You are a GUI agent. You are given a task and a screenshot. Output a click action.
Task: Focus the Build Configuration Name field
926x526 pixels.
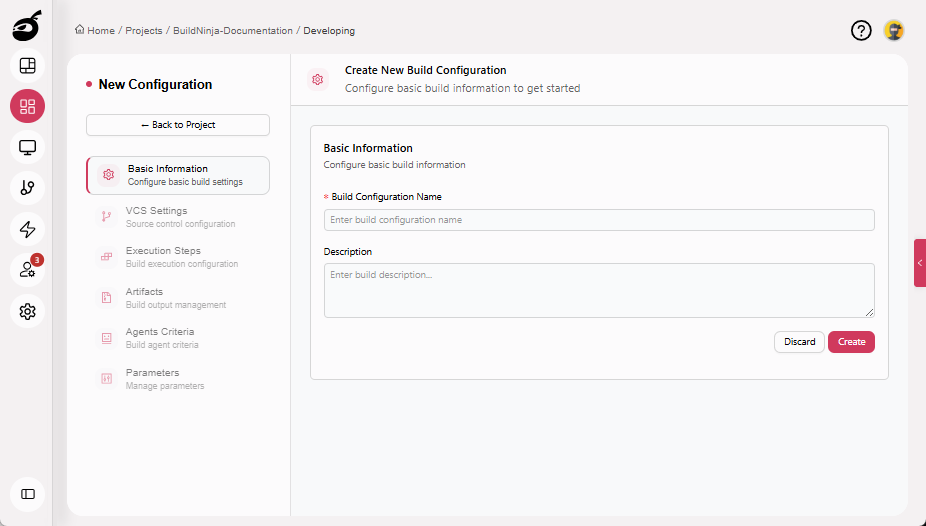click(599, 220)
